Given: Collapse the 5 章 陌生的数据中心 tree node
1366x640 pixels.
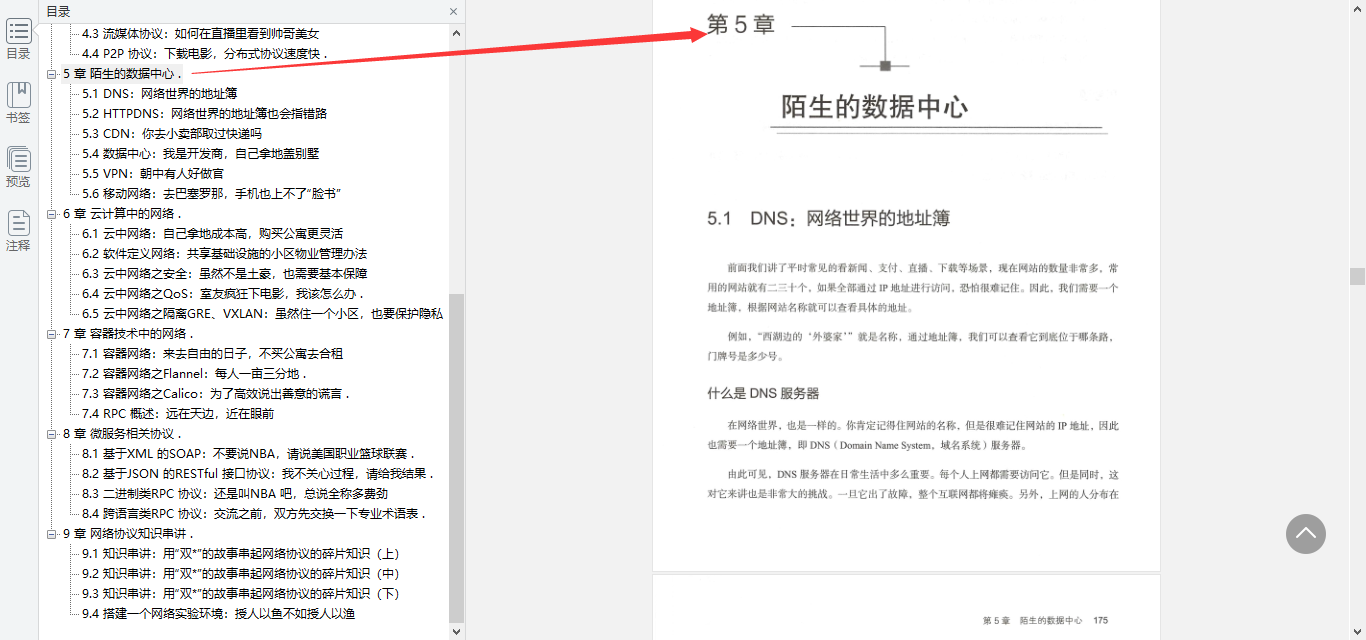Looking at the screenshot, I should point(52,74).
